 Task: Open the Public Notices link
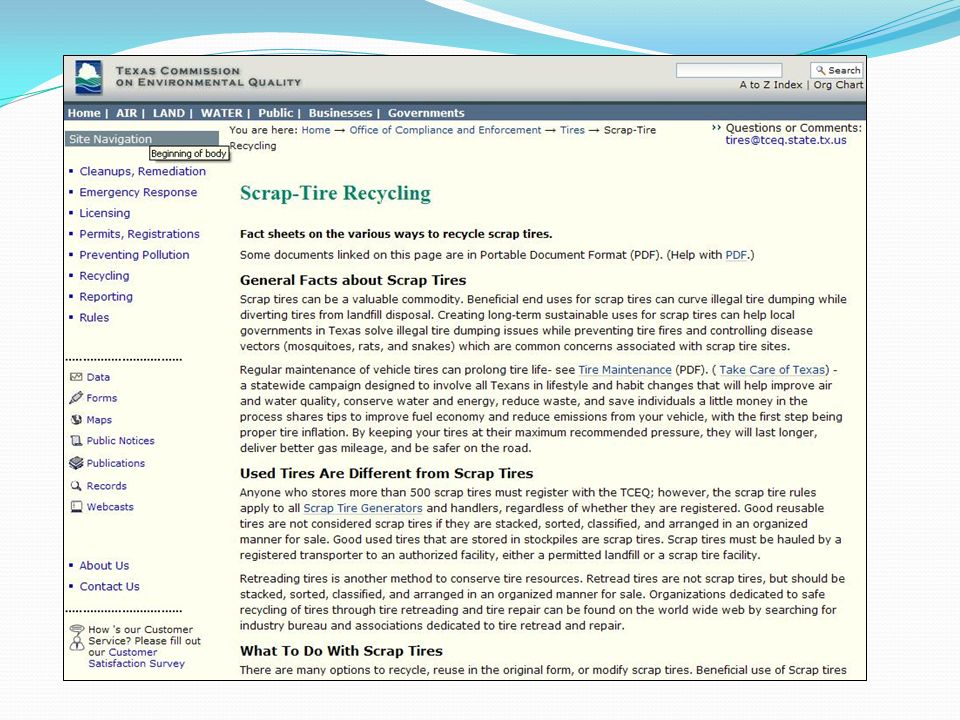[121, 441]
